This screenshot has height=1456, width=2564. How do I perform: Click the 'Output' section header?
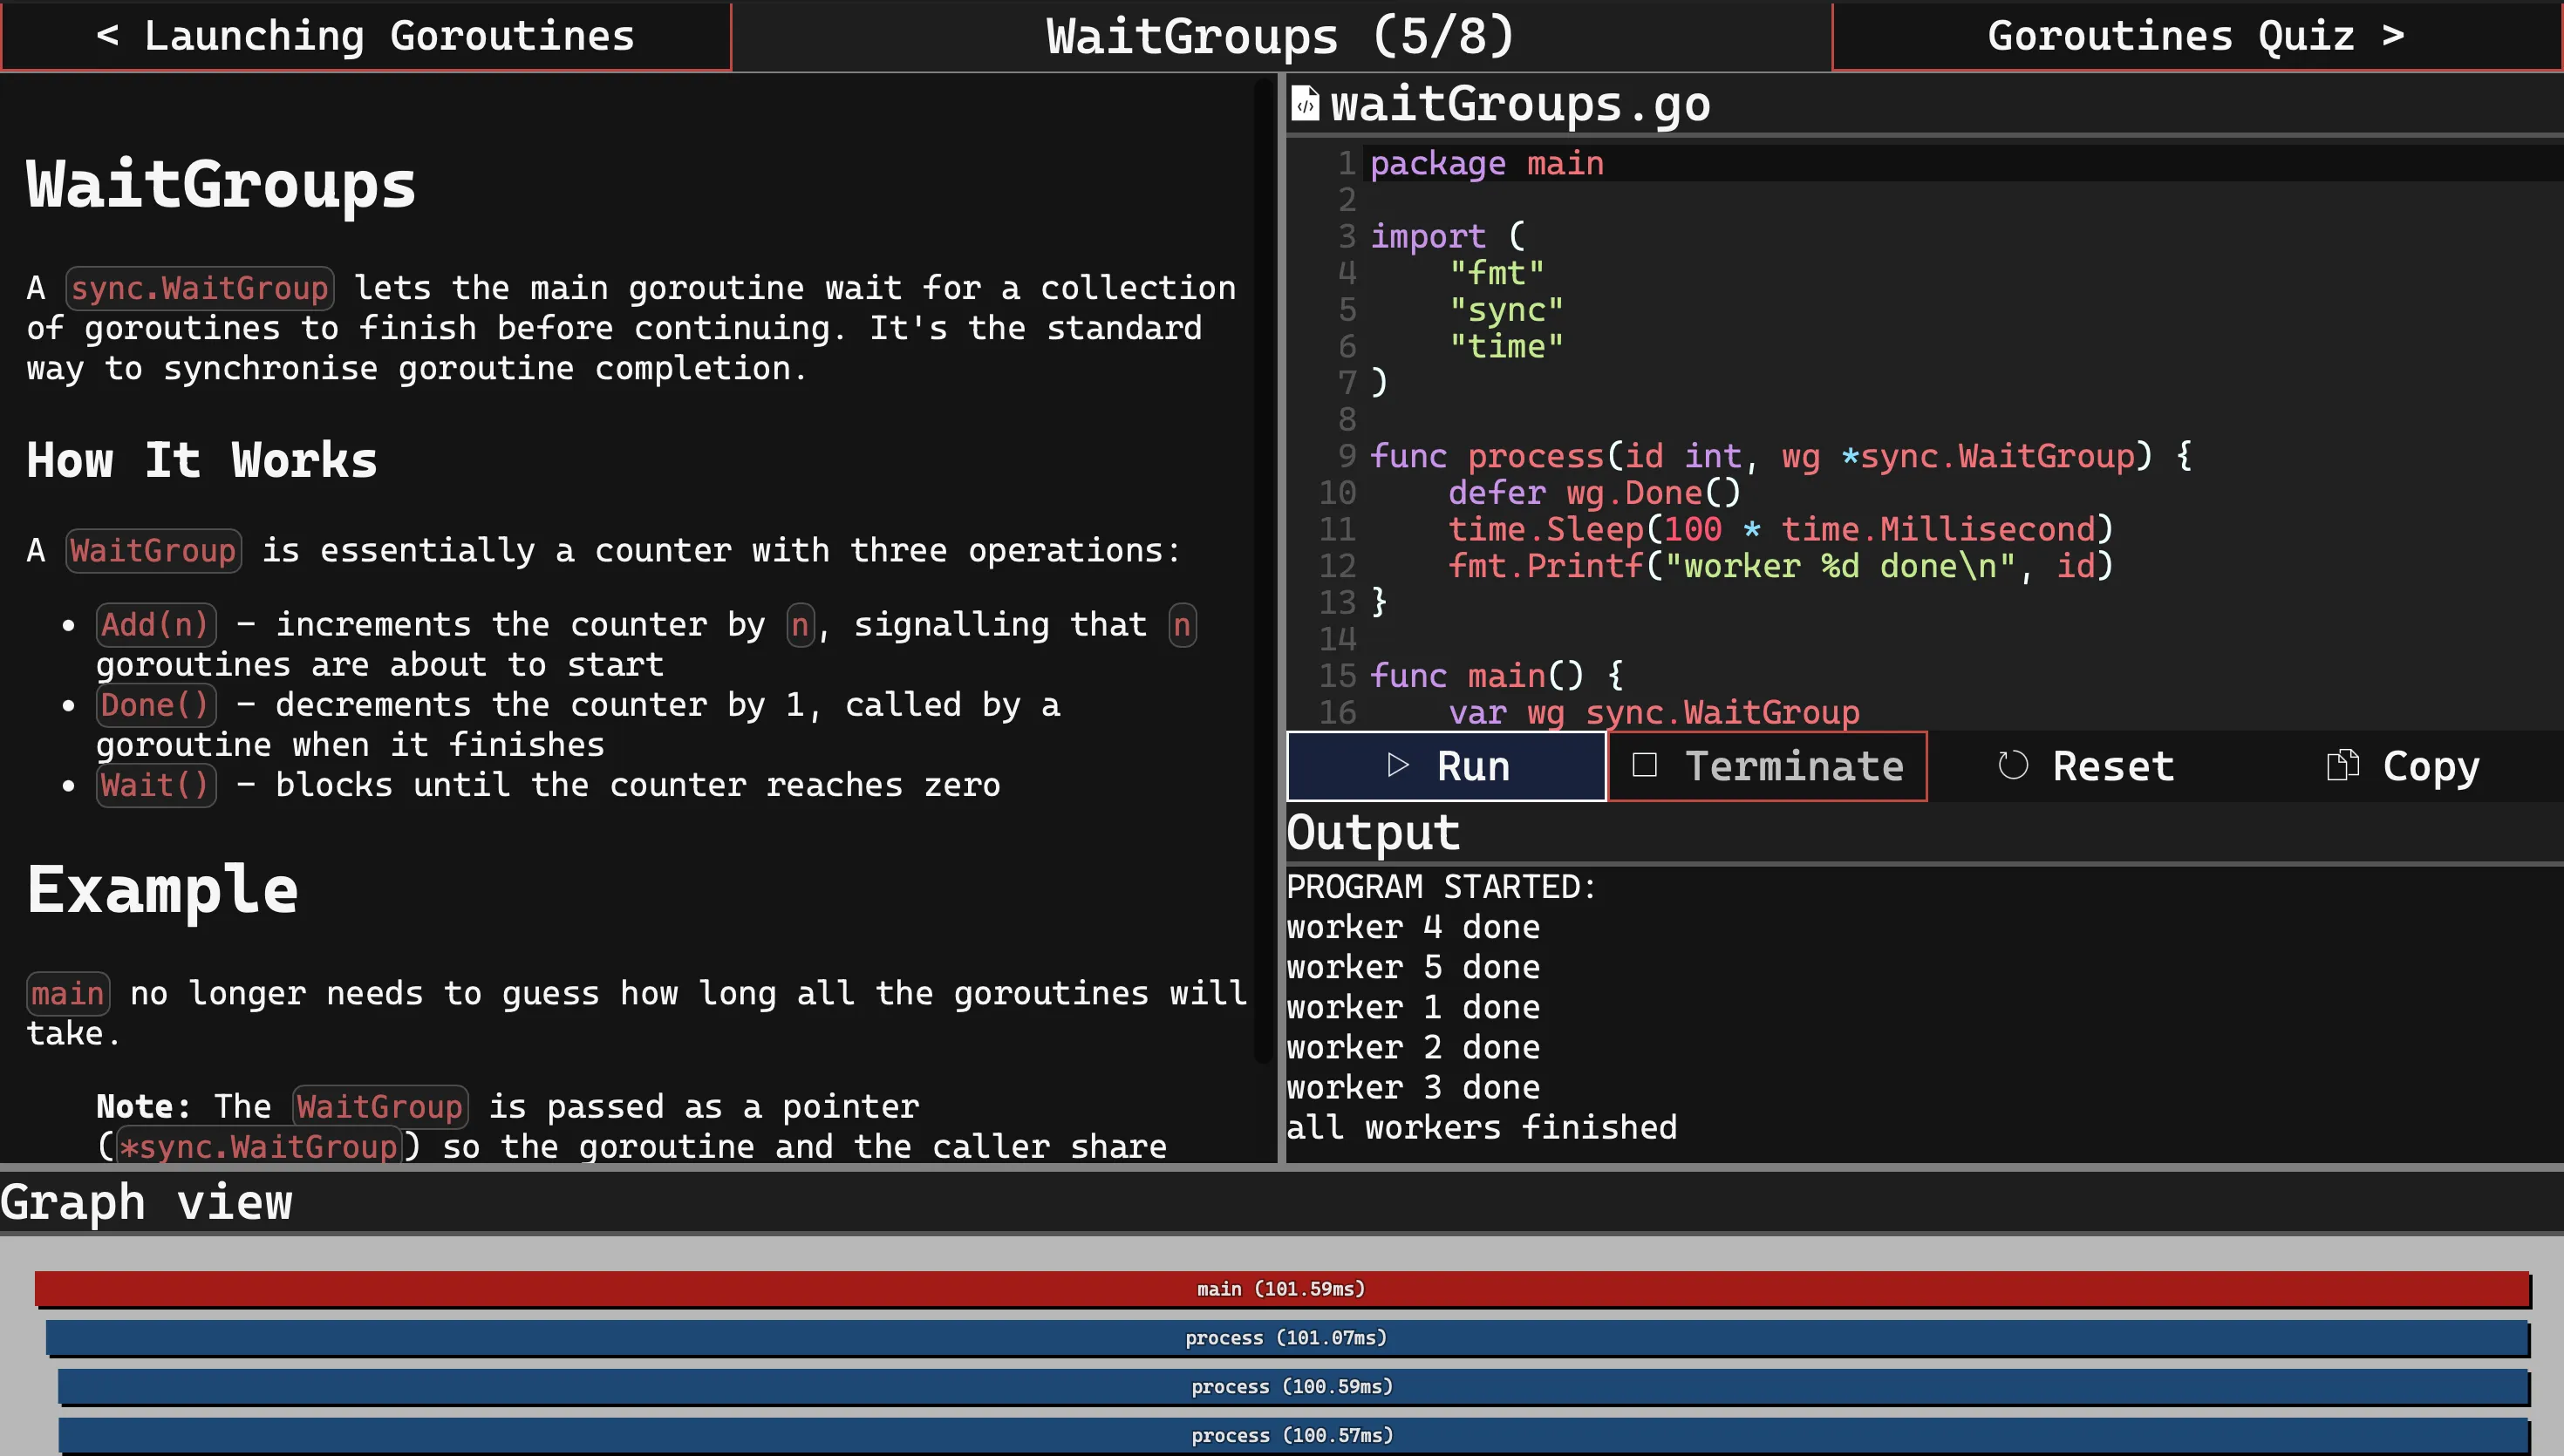1373,833
